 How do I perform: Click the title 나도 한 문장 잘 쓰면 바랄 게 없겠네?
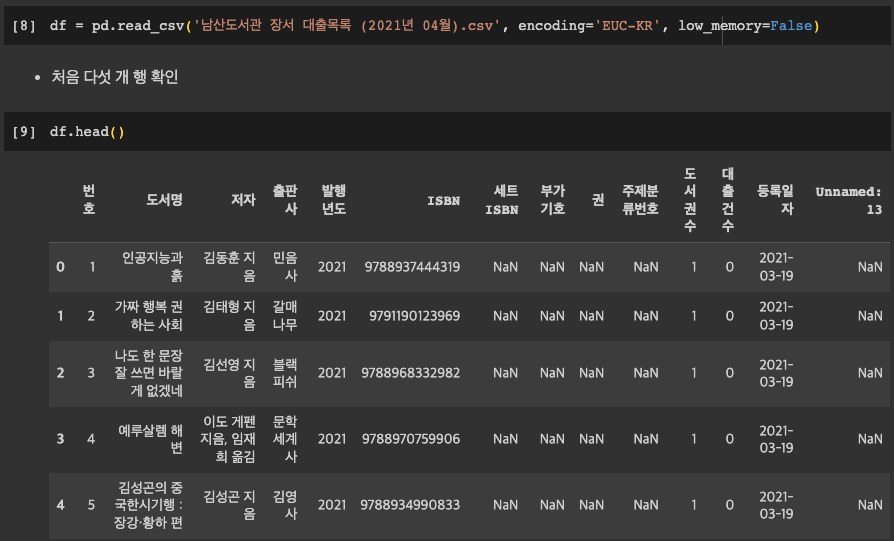[x=149, y=373]
